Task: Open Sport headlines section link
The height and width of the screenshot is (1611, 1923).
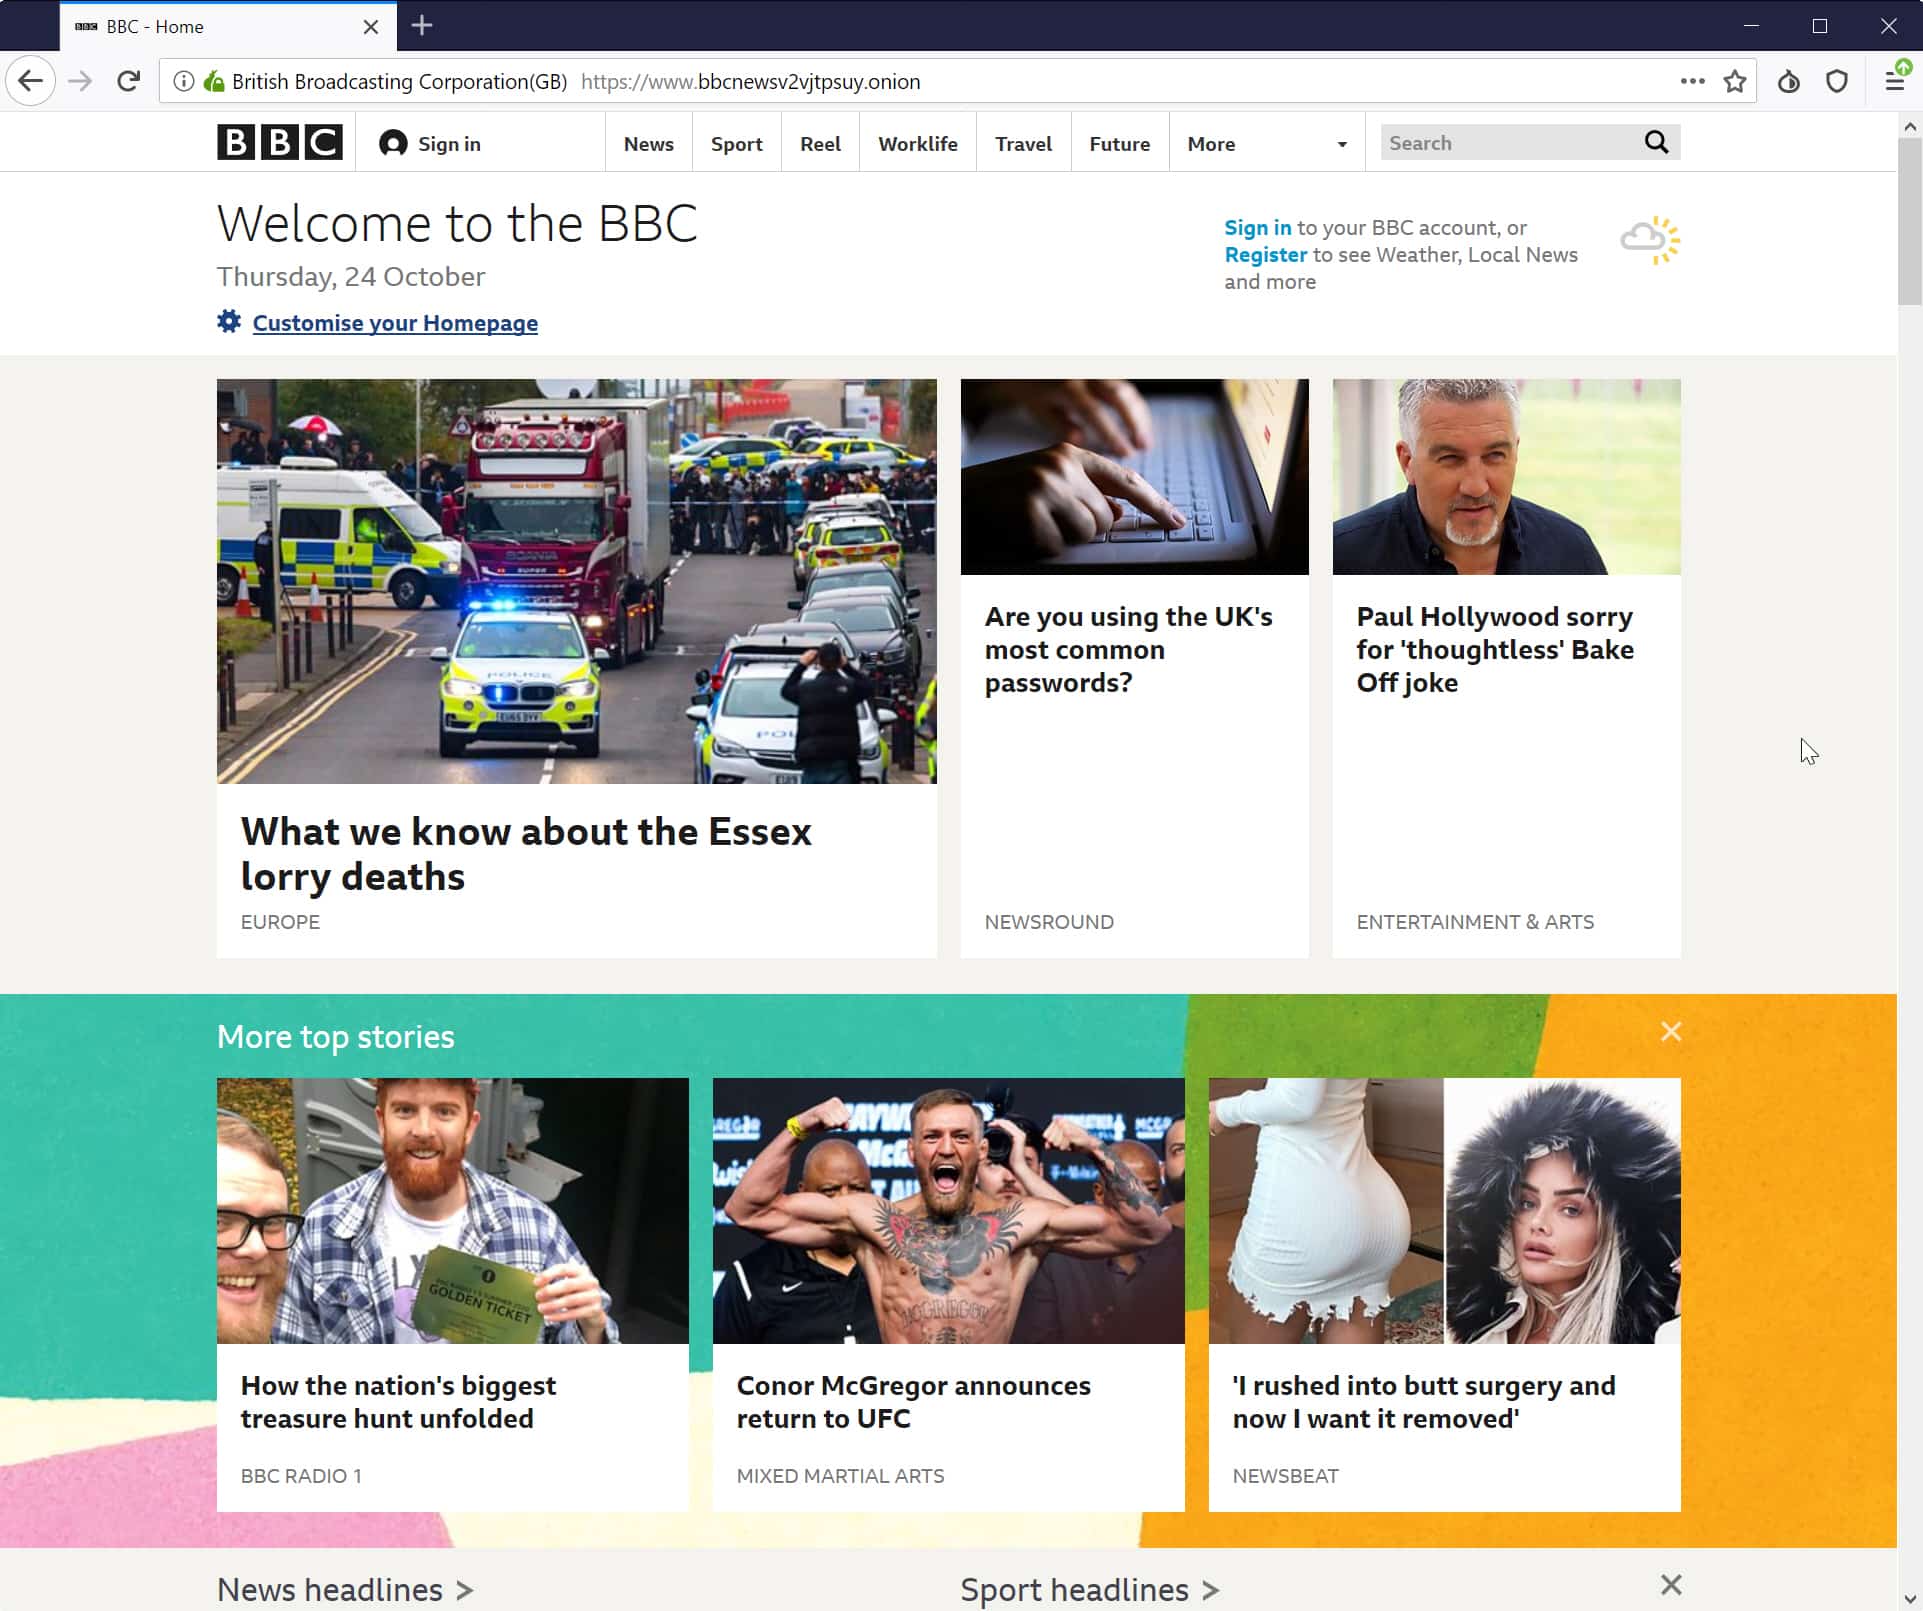Action: [1090, 1590]
